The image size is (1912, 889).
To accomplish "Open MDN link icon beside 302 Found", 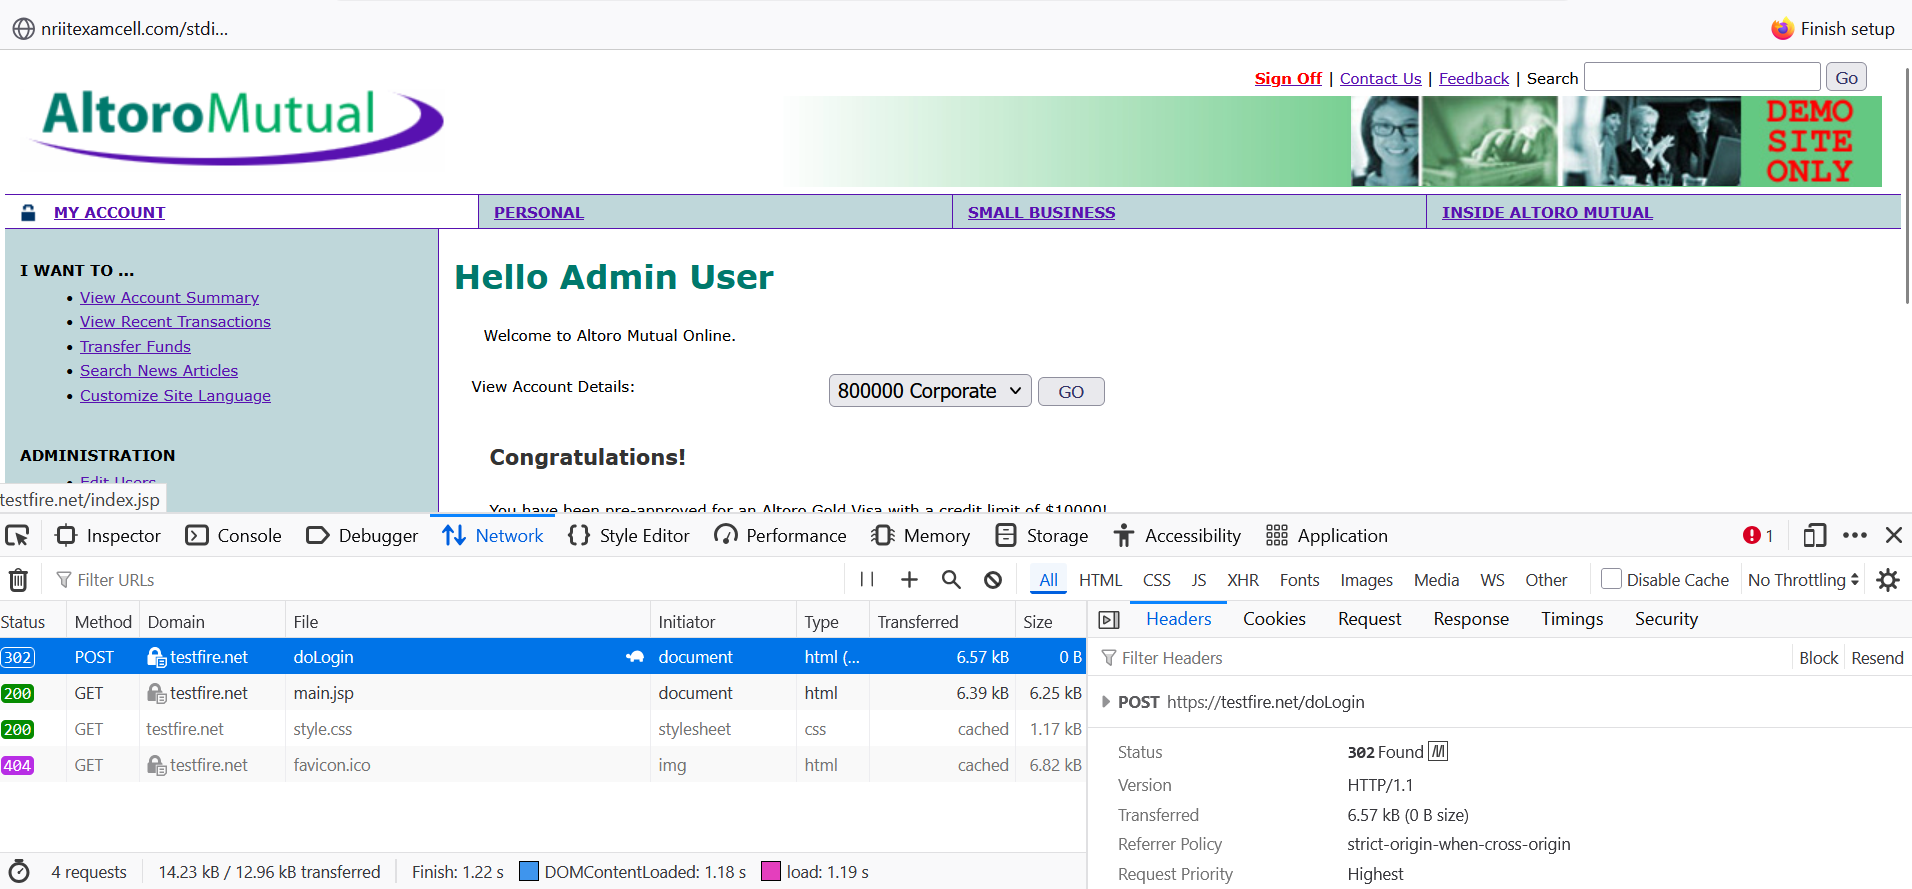I will (1438, 751).
